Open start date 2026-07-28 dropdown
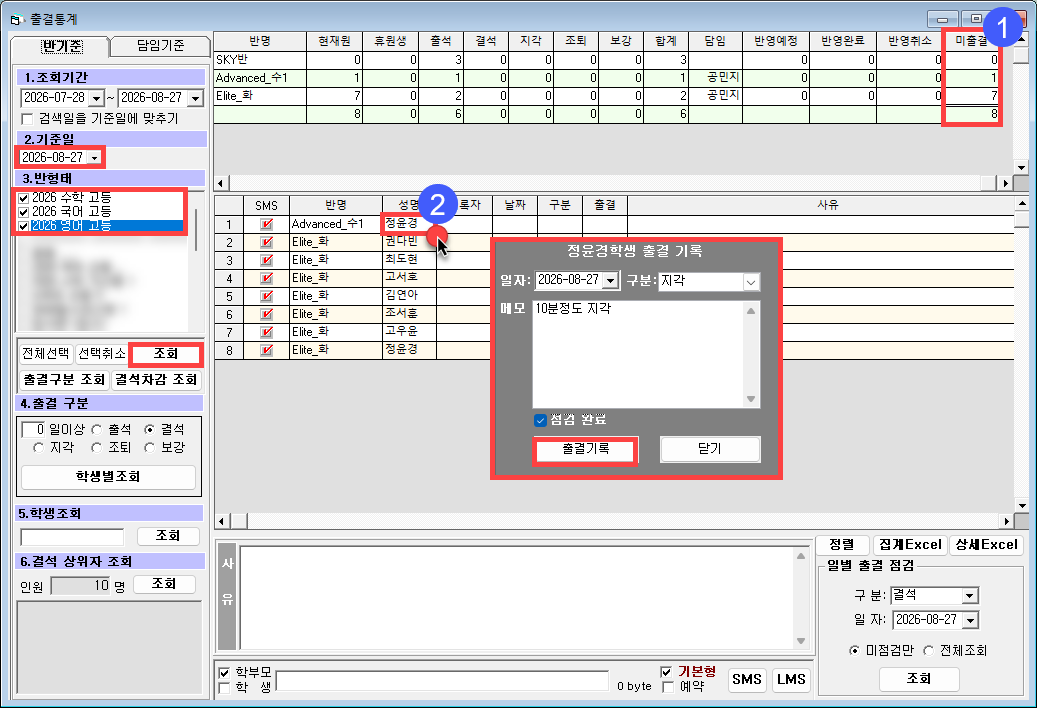 click(x=97, y=98)
